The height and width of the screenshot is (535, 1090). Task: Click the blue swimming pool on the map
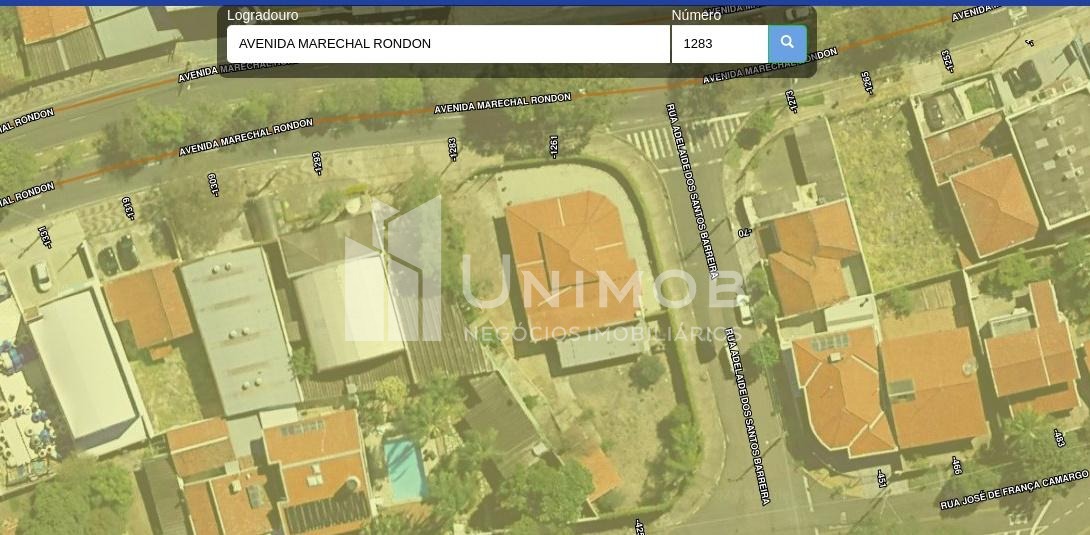pyautogui.click(x=404, y=468)
